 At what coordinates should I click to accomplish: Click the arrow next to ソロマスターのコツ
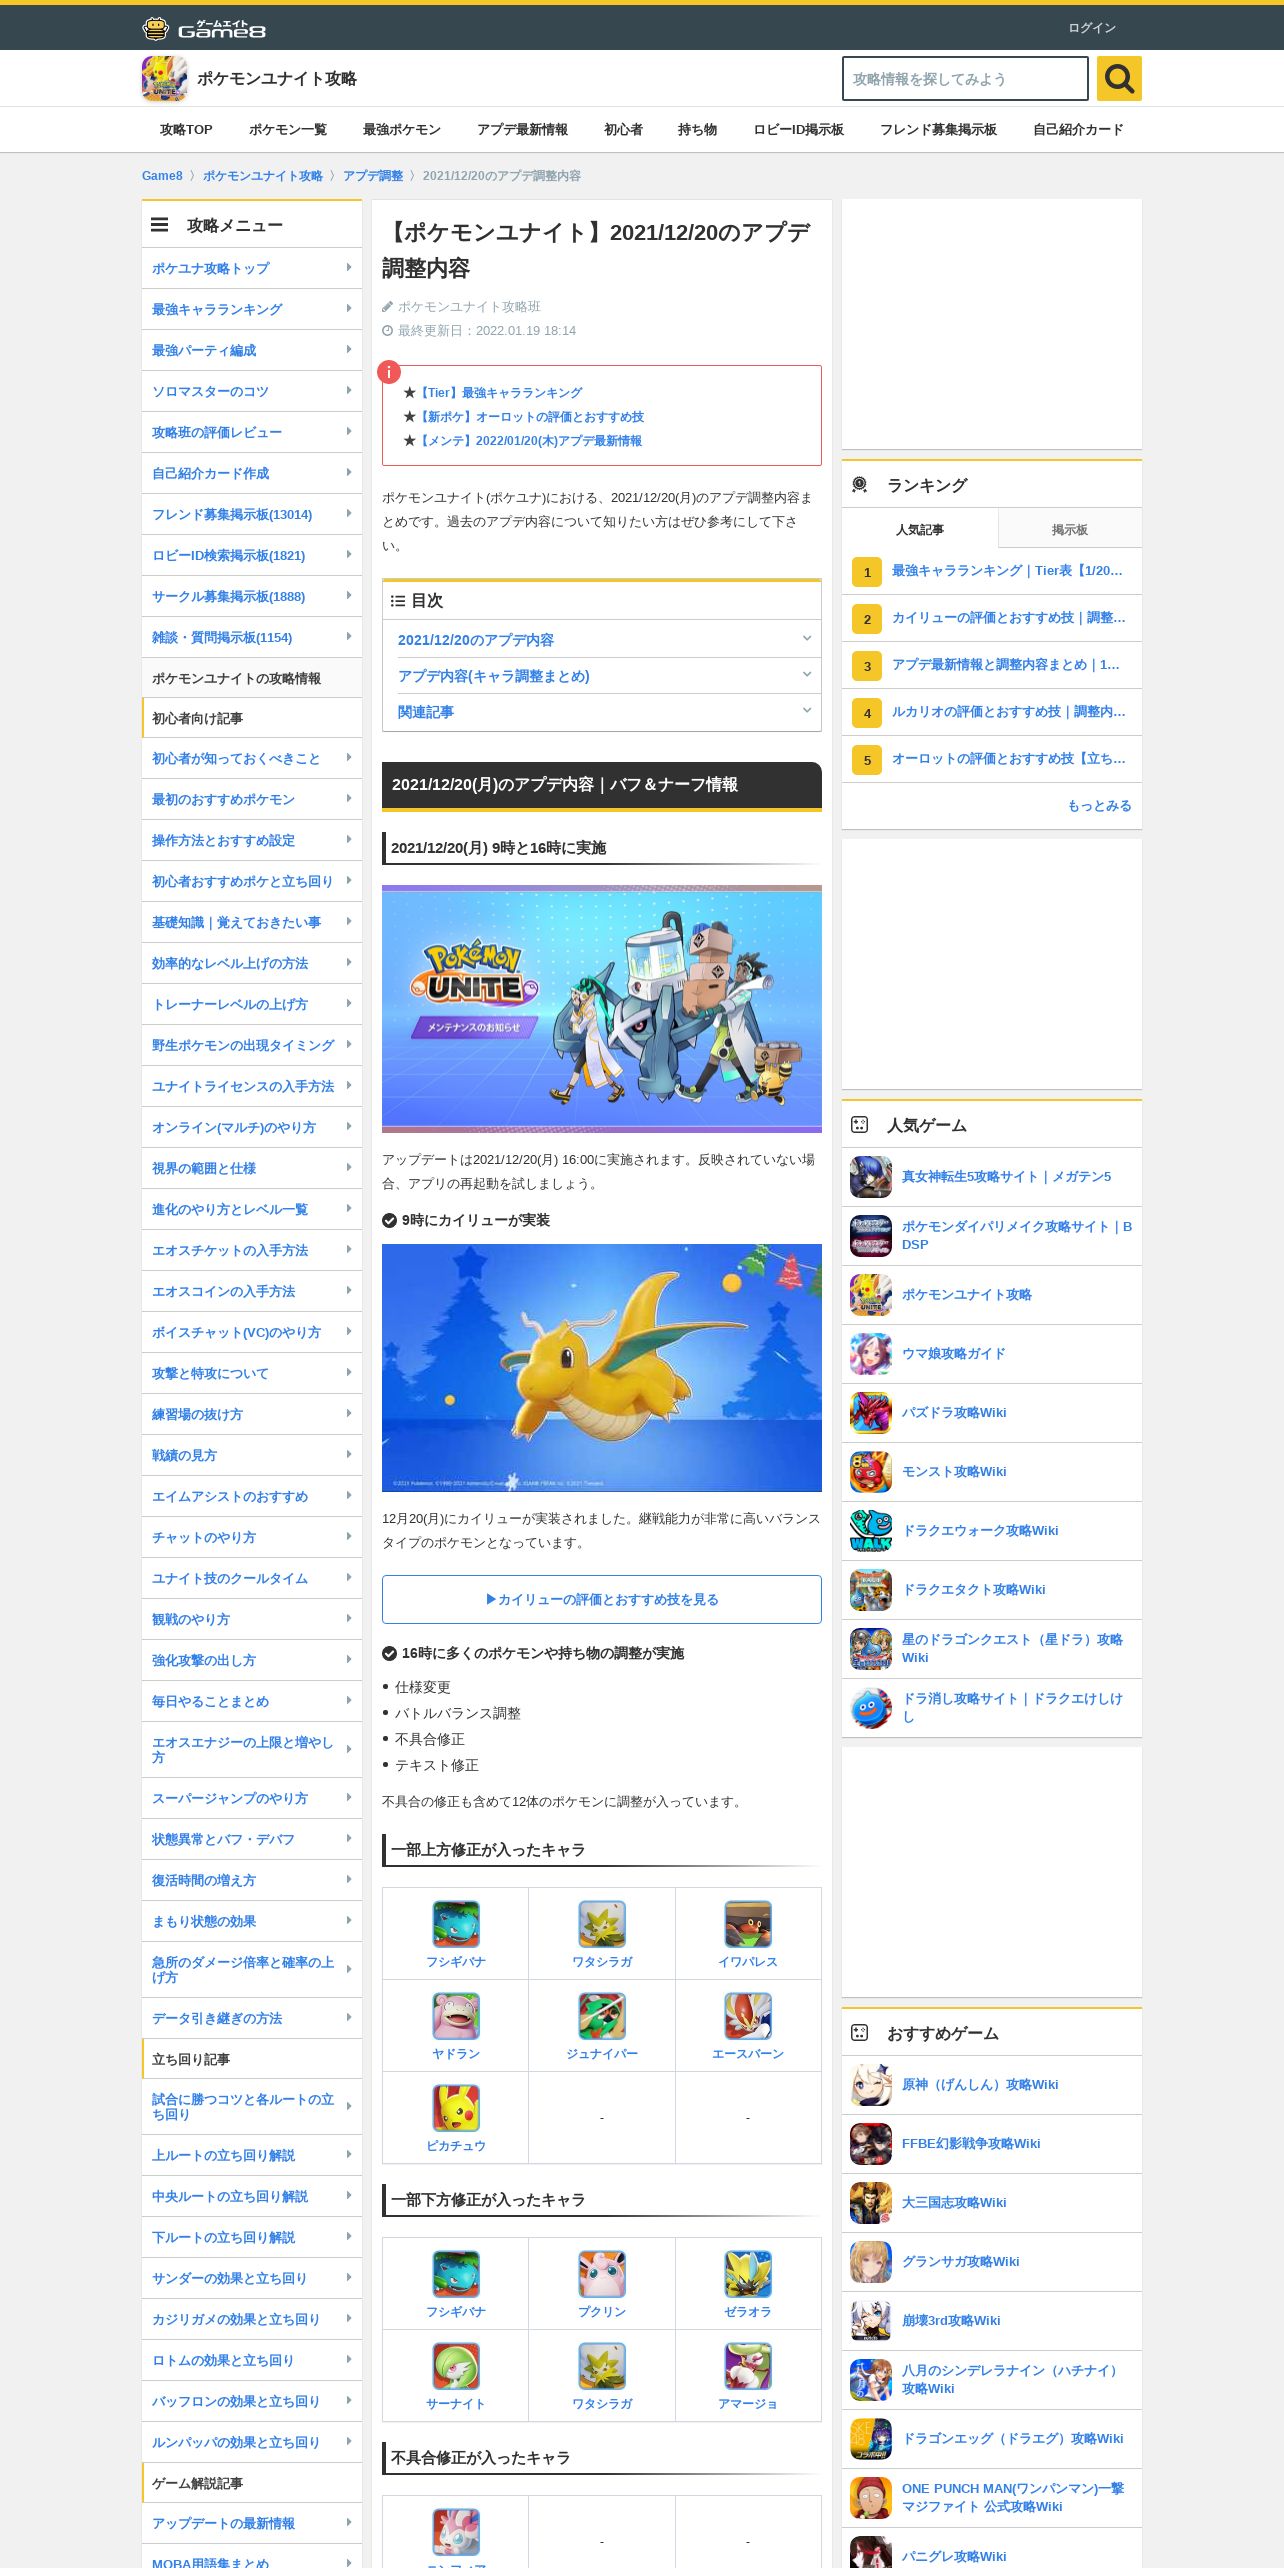pos(348,390)
